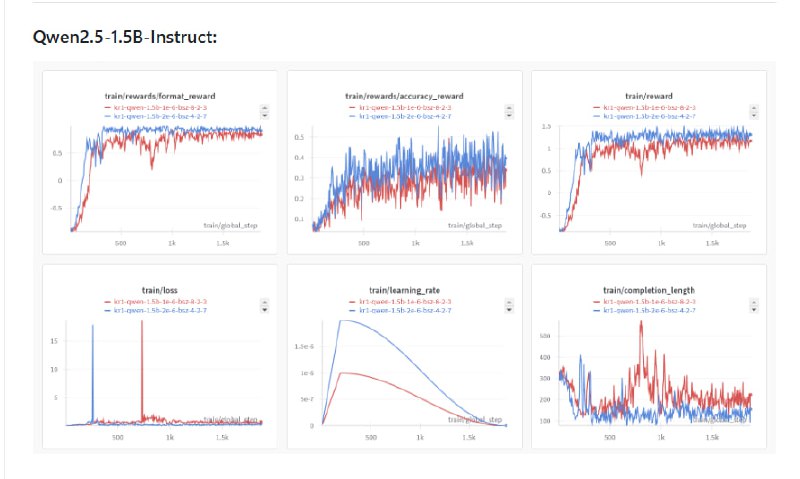Select the Qwen2.5-1.5B-Instruct heading
This screenshot has height=479, width=800.
[126, 37]
